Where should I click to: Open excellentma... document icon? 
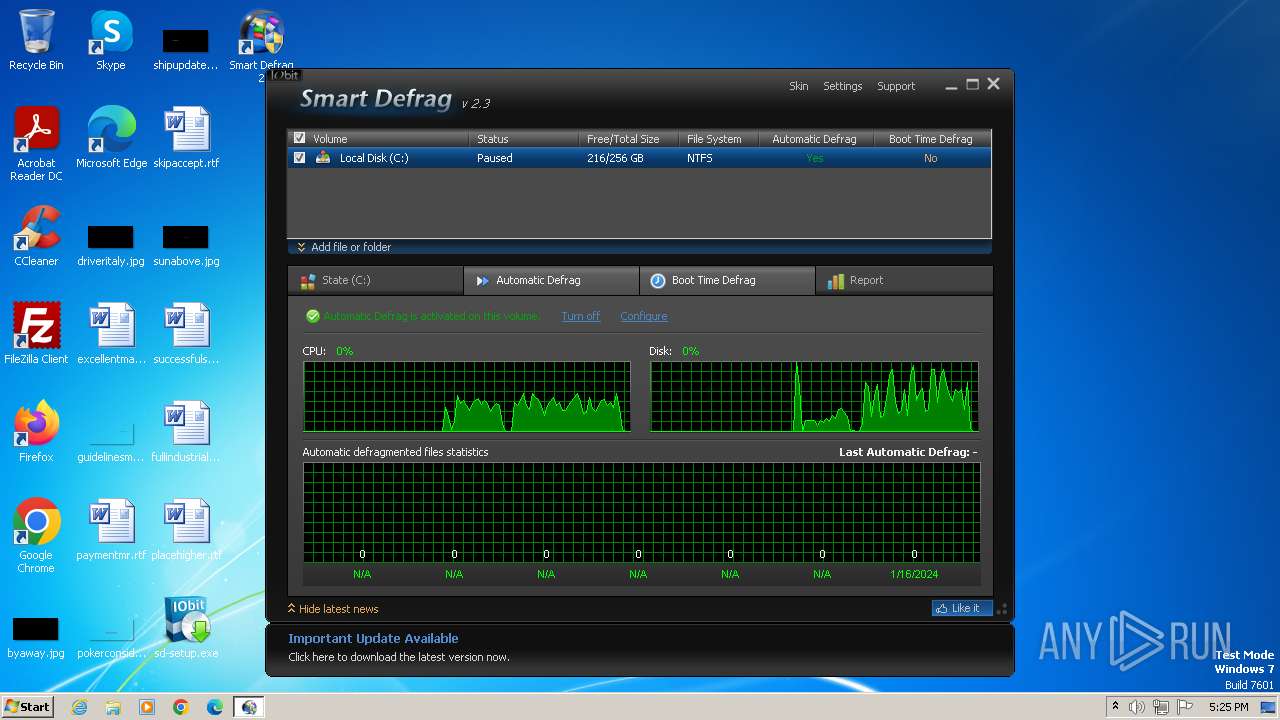(x=111, y=334)
